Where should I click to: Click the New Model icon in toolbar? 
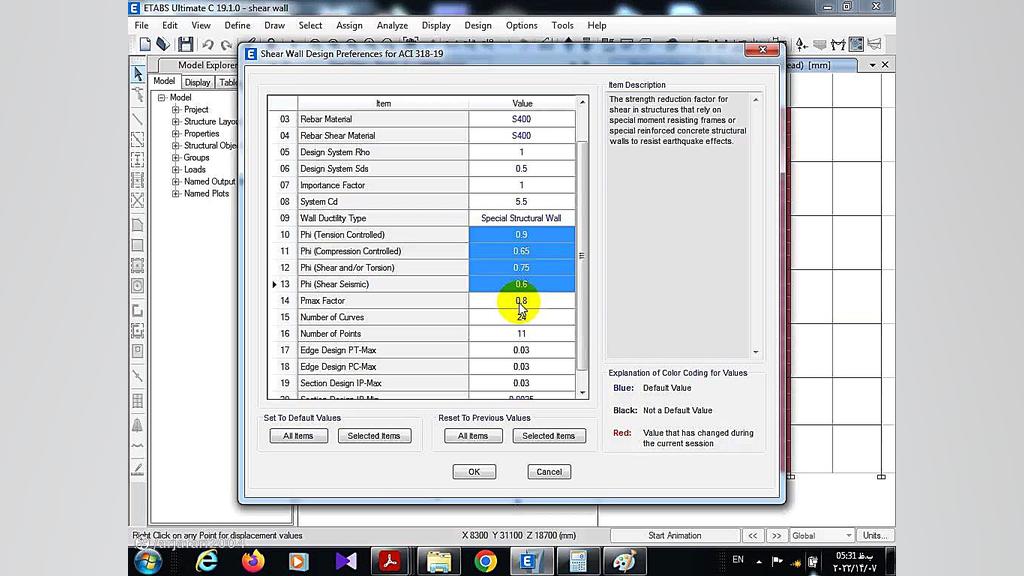click(x=145, y=44)
